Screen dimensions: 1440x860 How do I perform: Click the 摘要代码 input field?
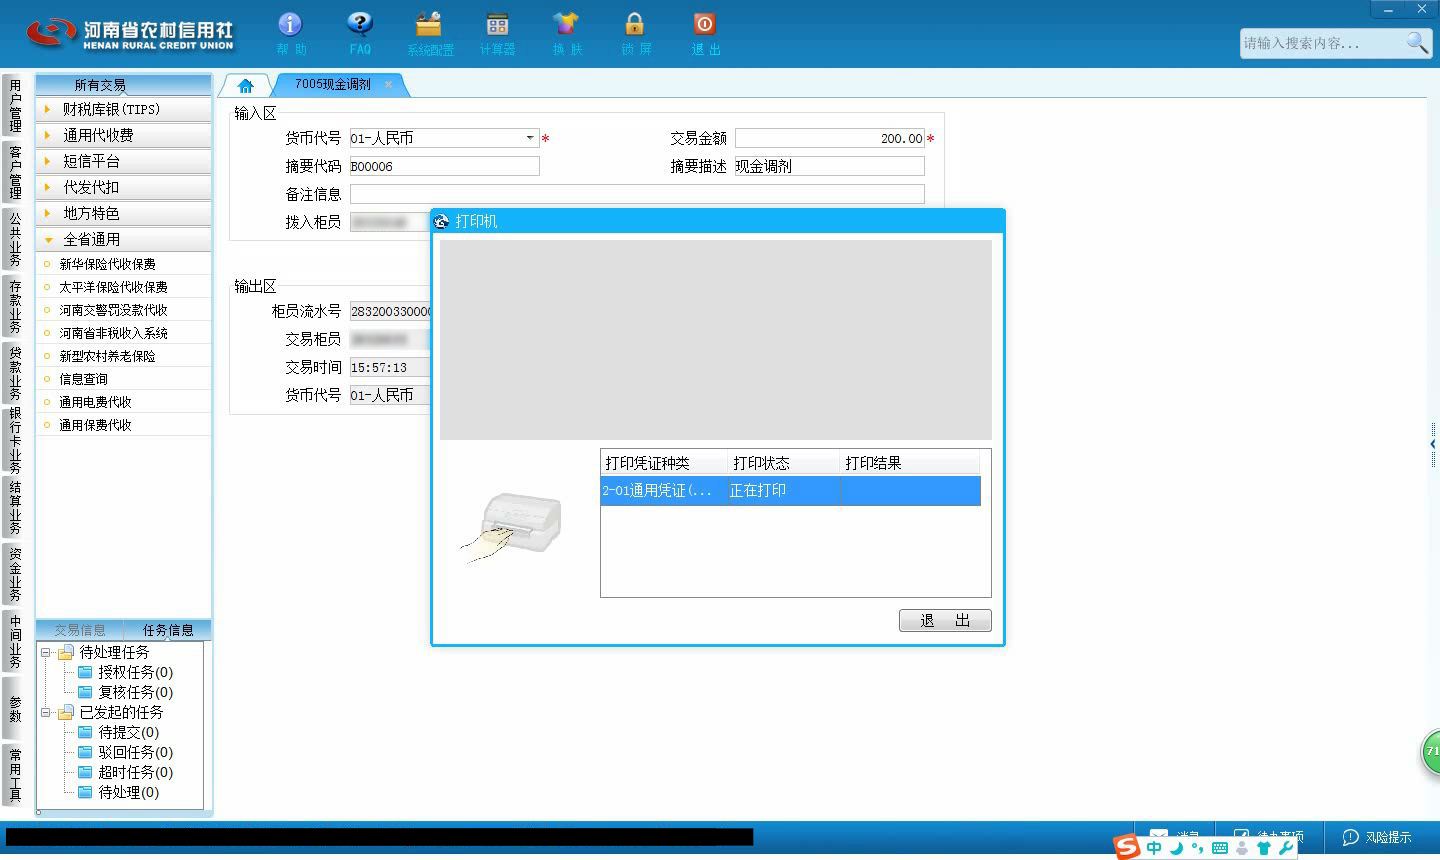[444, 166]
